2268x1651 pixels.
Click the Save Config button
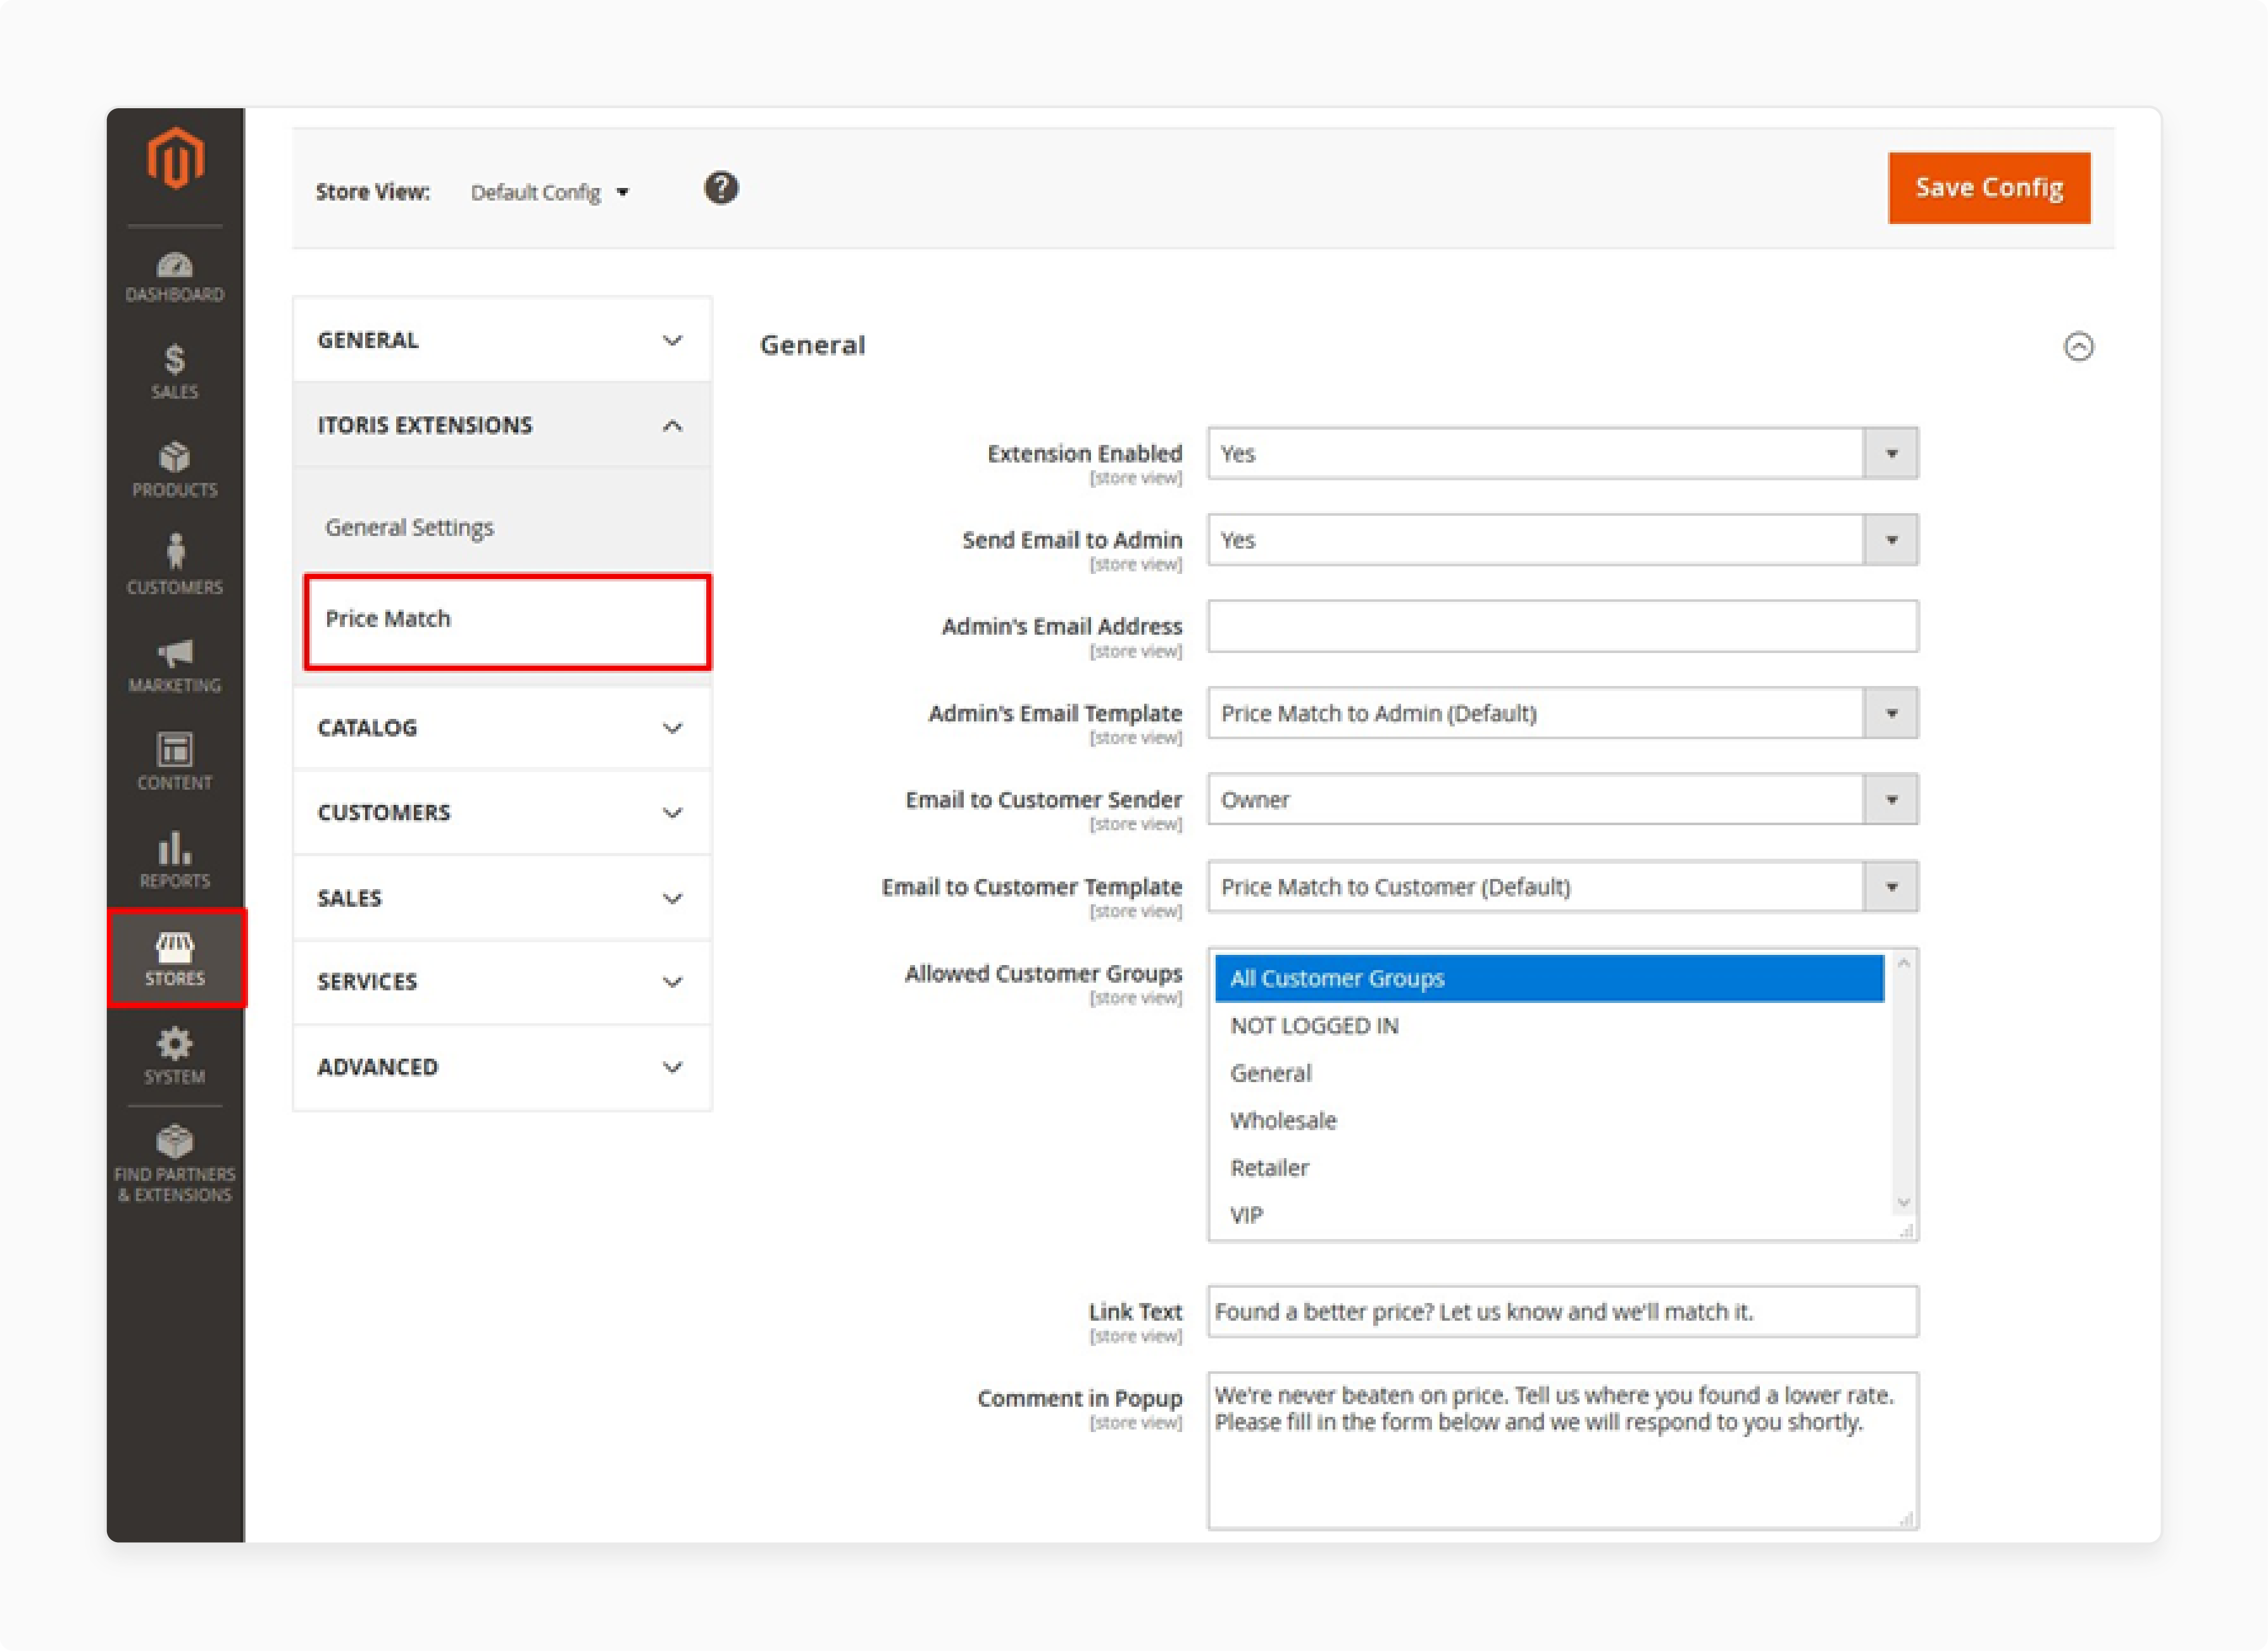(1989, 188)
